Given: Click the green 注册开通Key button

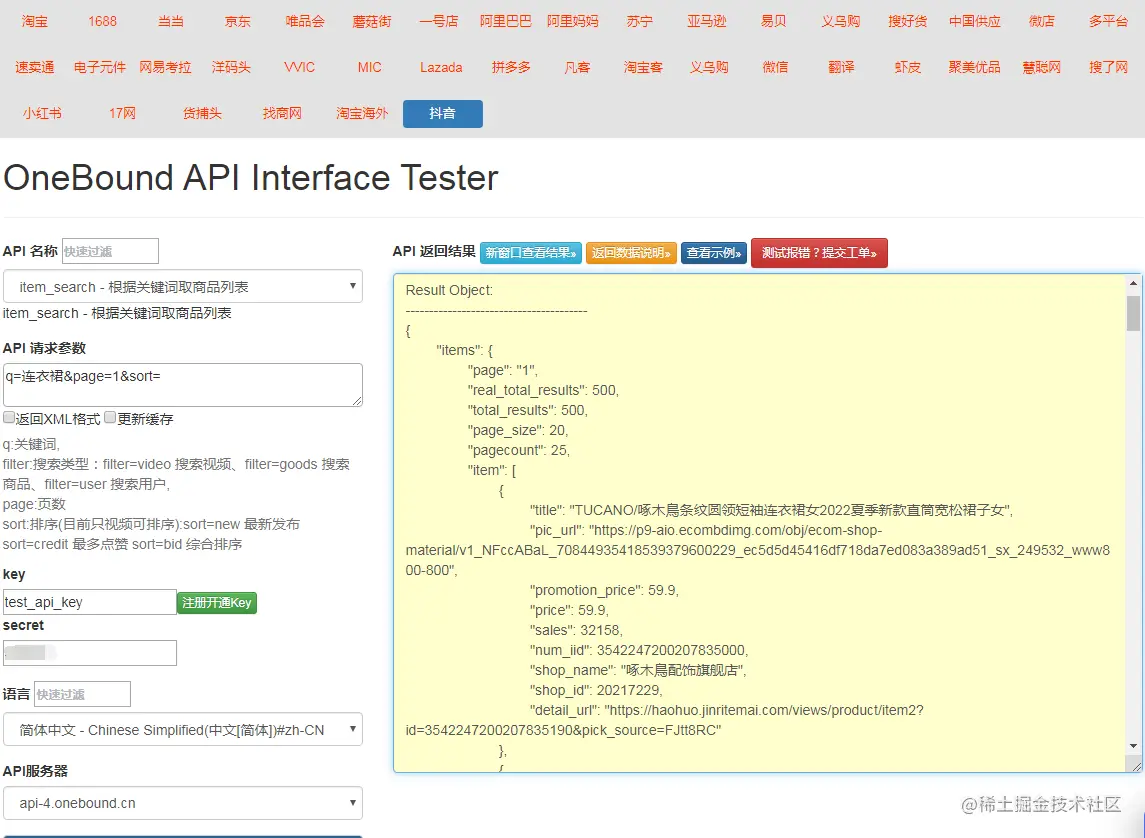Looking at the screenshot, I should point(217,602).
